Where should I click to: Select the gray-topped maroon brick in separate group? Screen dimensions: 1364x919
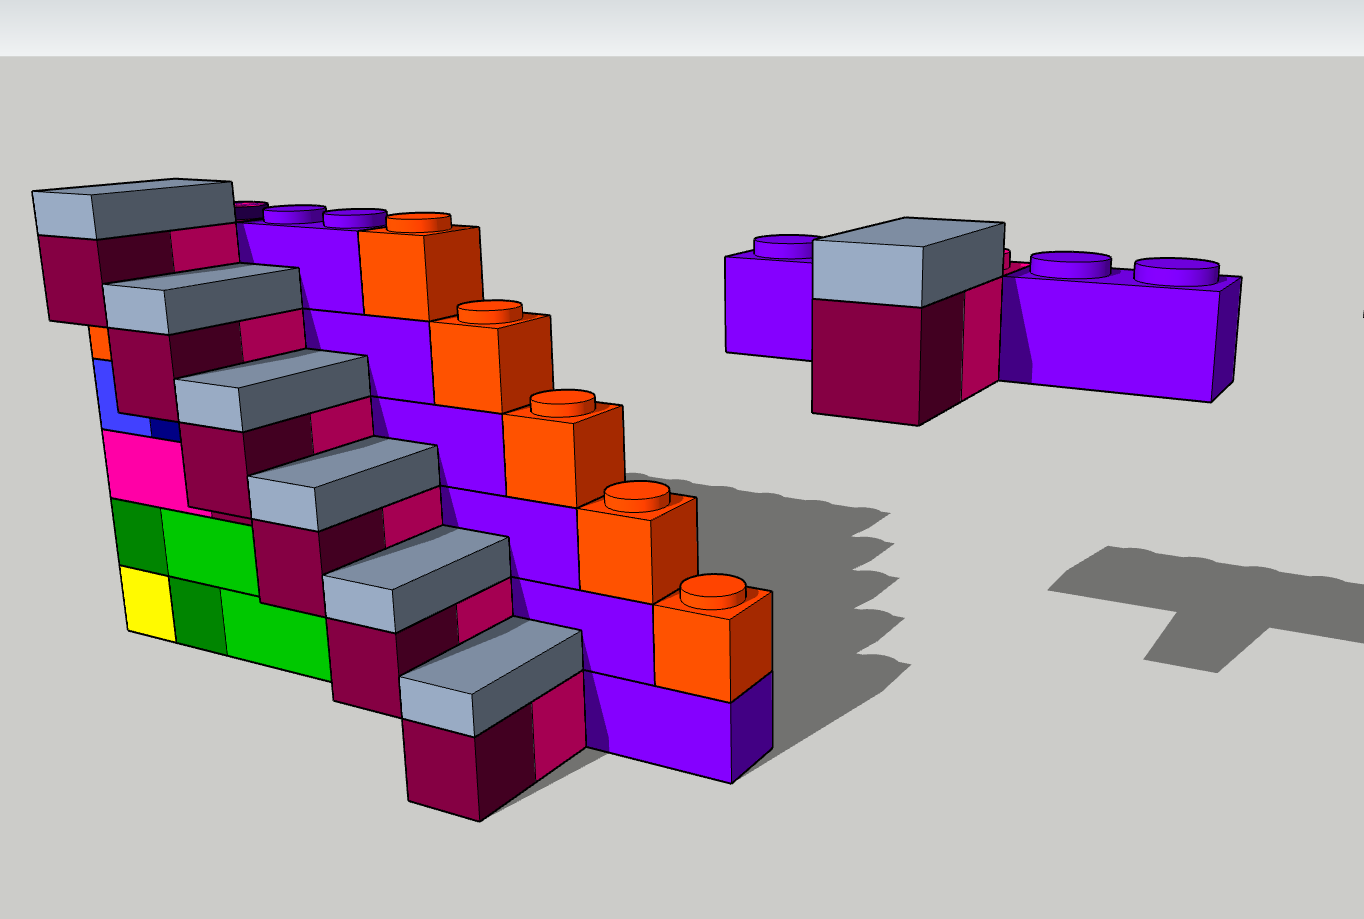point(908,320)
